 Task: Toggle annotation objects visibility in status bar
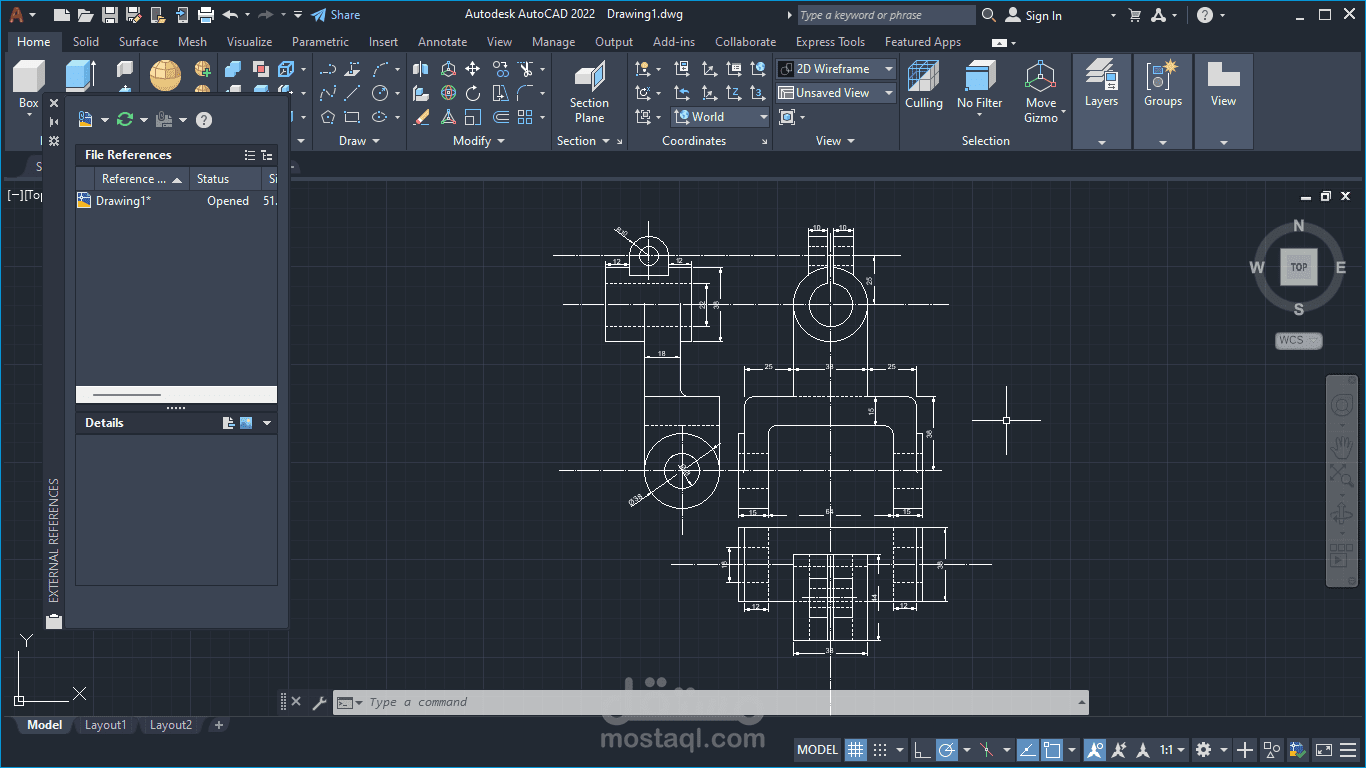[x=1095, y=750]
